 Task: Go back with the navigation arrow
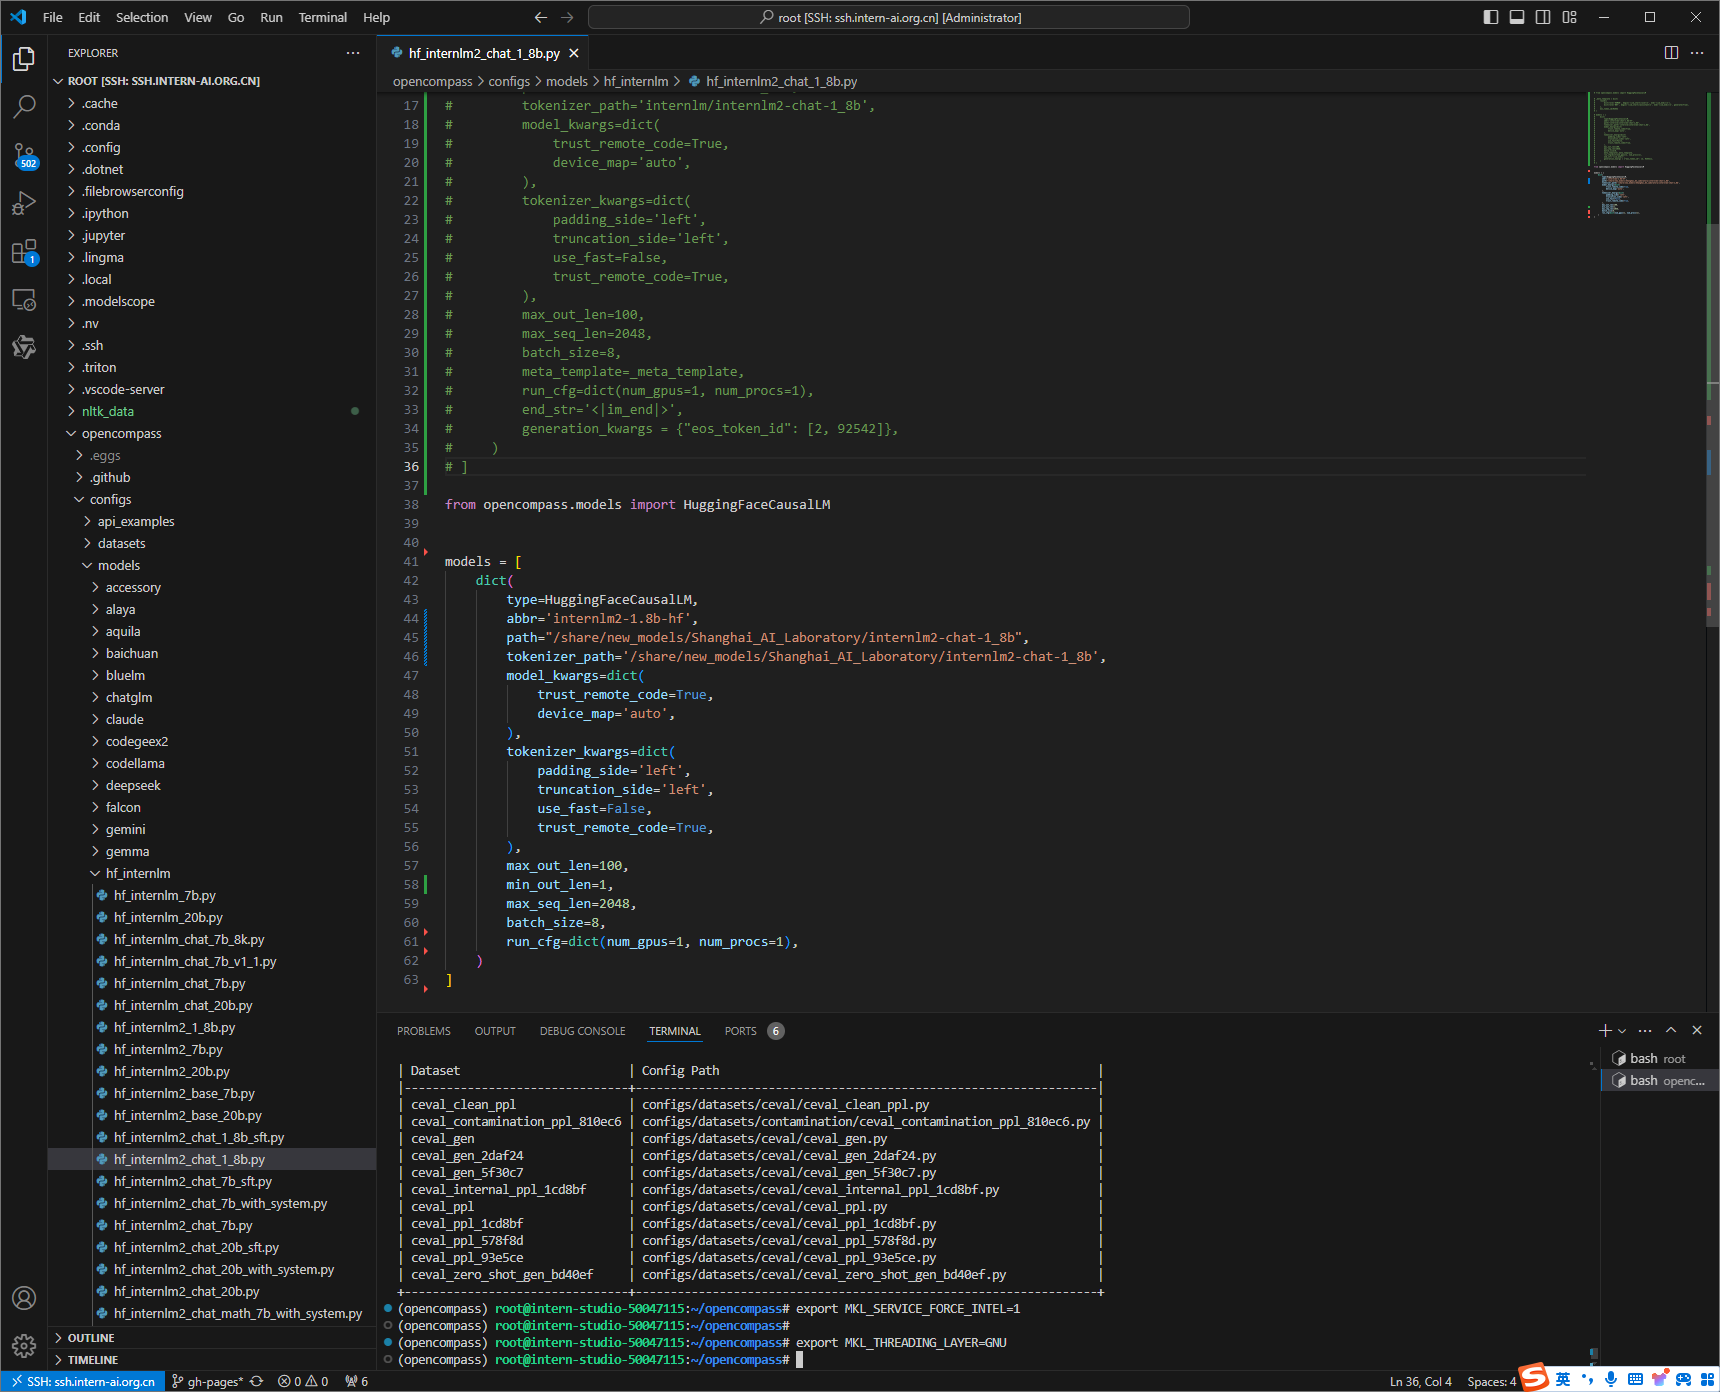(x=541, y=17)
